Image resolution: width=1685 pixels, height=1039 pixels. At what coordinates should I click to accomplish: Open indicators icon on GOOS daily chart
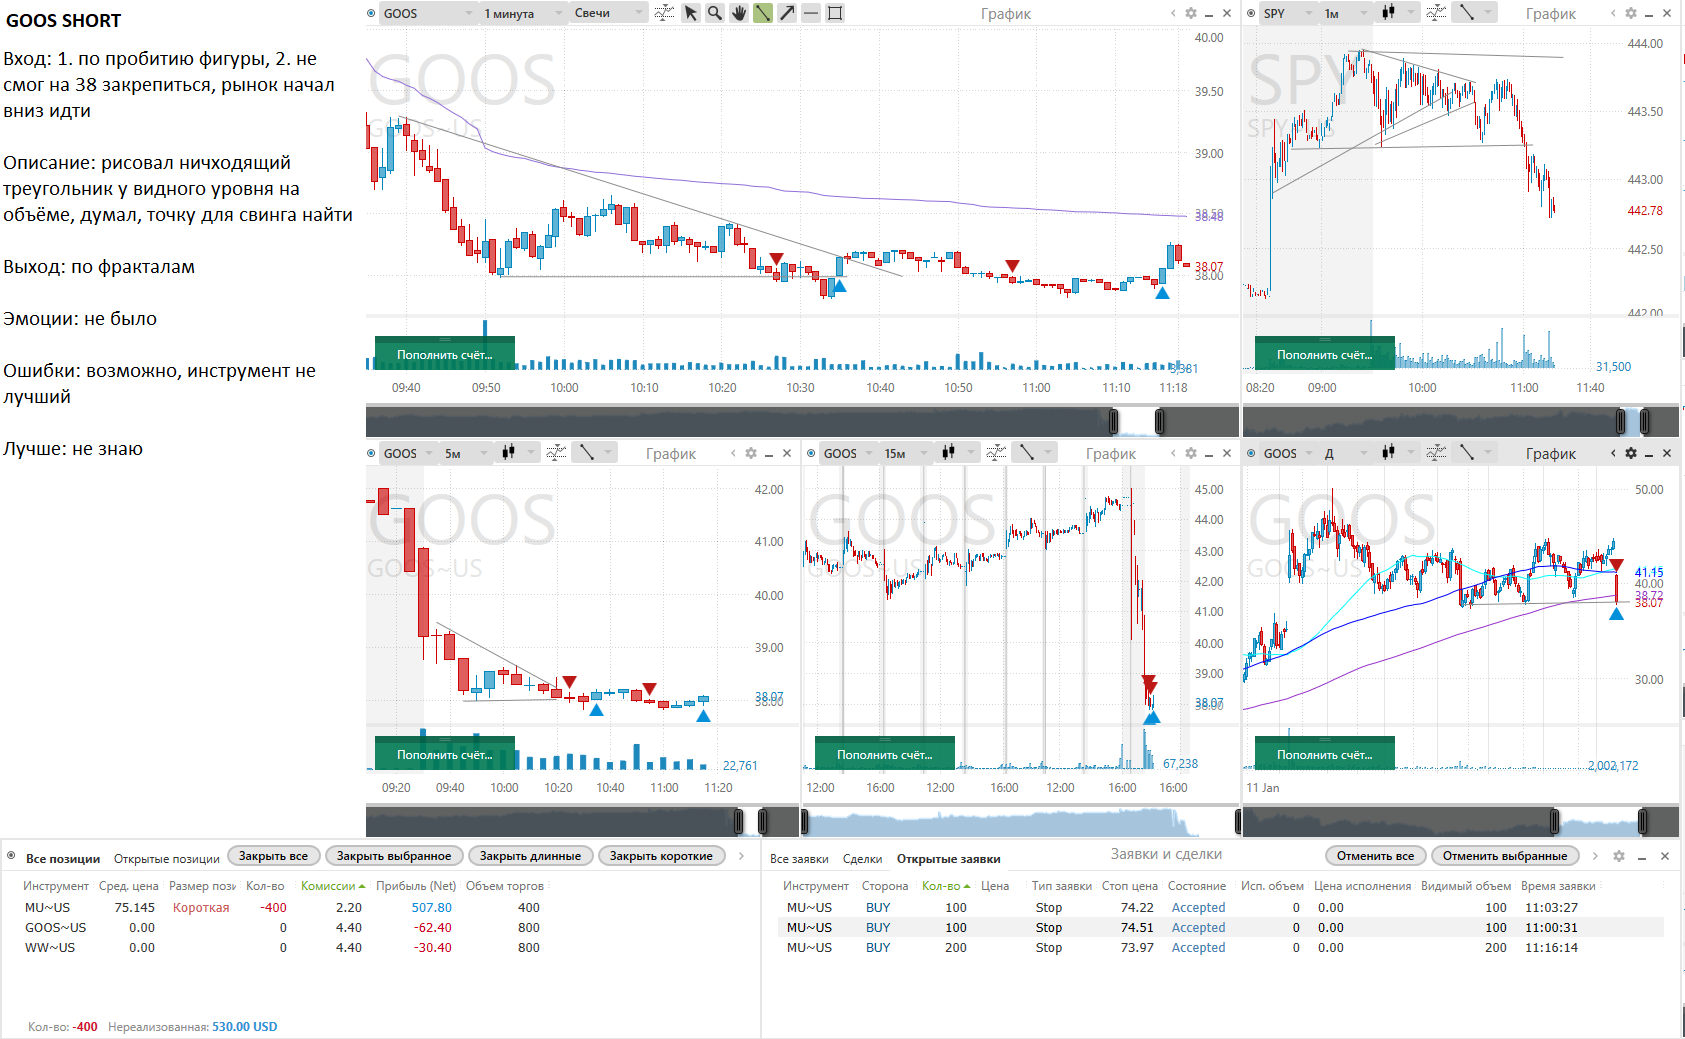point(1436,453)
